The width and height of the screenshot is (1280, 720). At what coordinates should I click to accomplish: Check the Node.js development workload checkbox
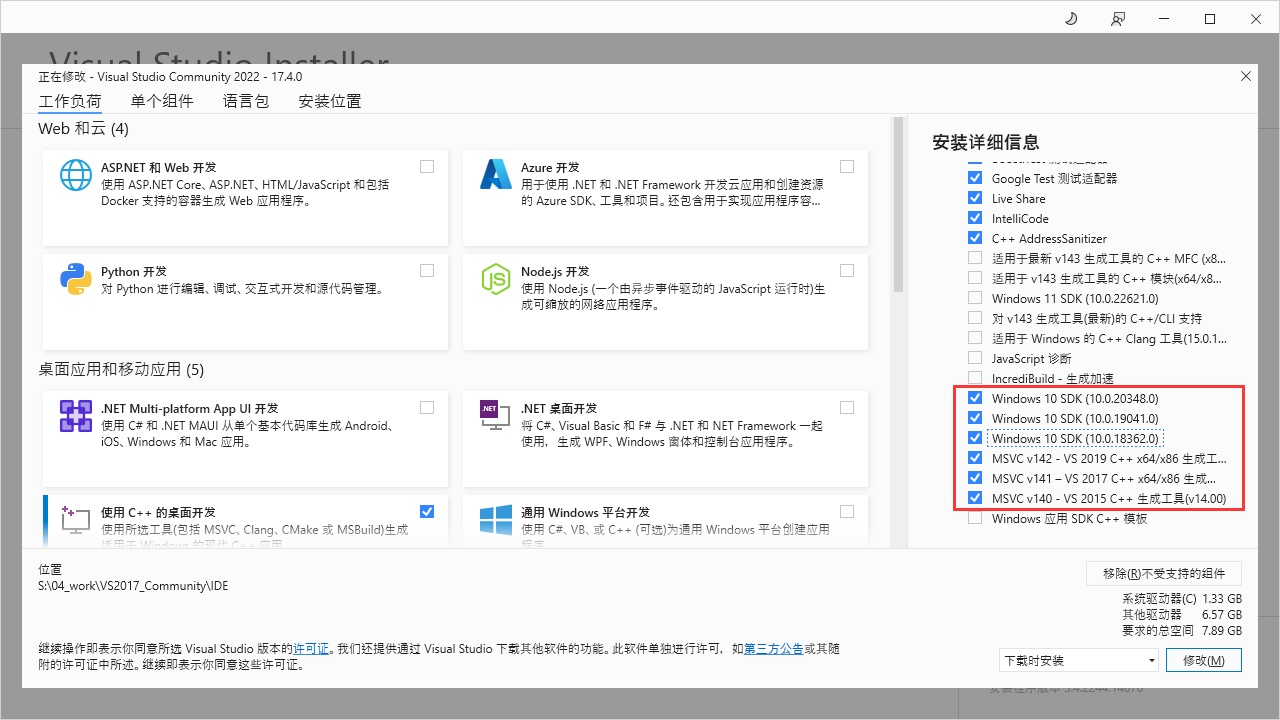tap(847, 270)
